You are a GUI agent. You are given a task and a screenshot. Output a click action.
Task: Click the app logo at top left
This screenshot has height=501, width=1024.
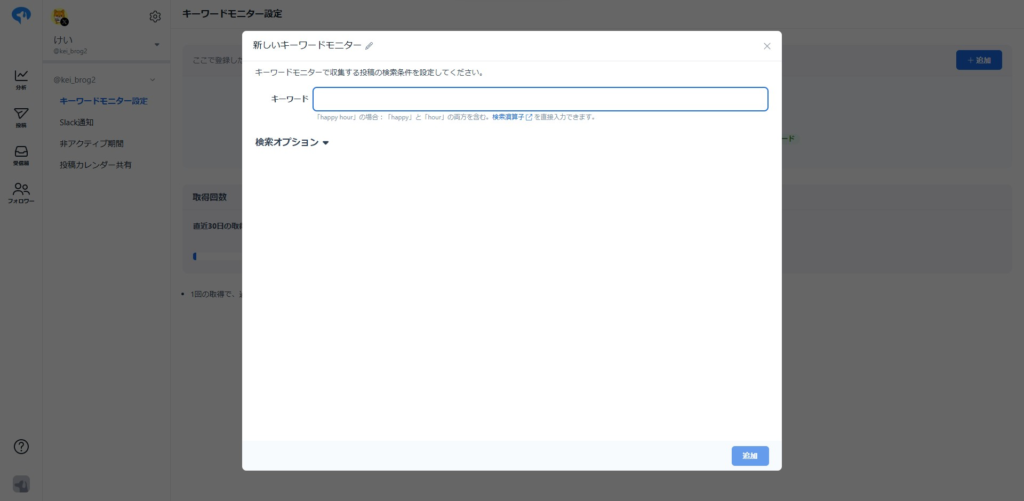[21, 16]
